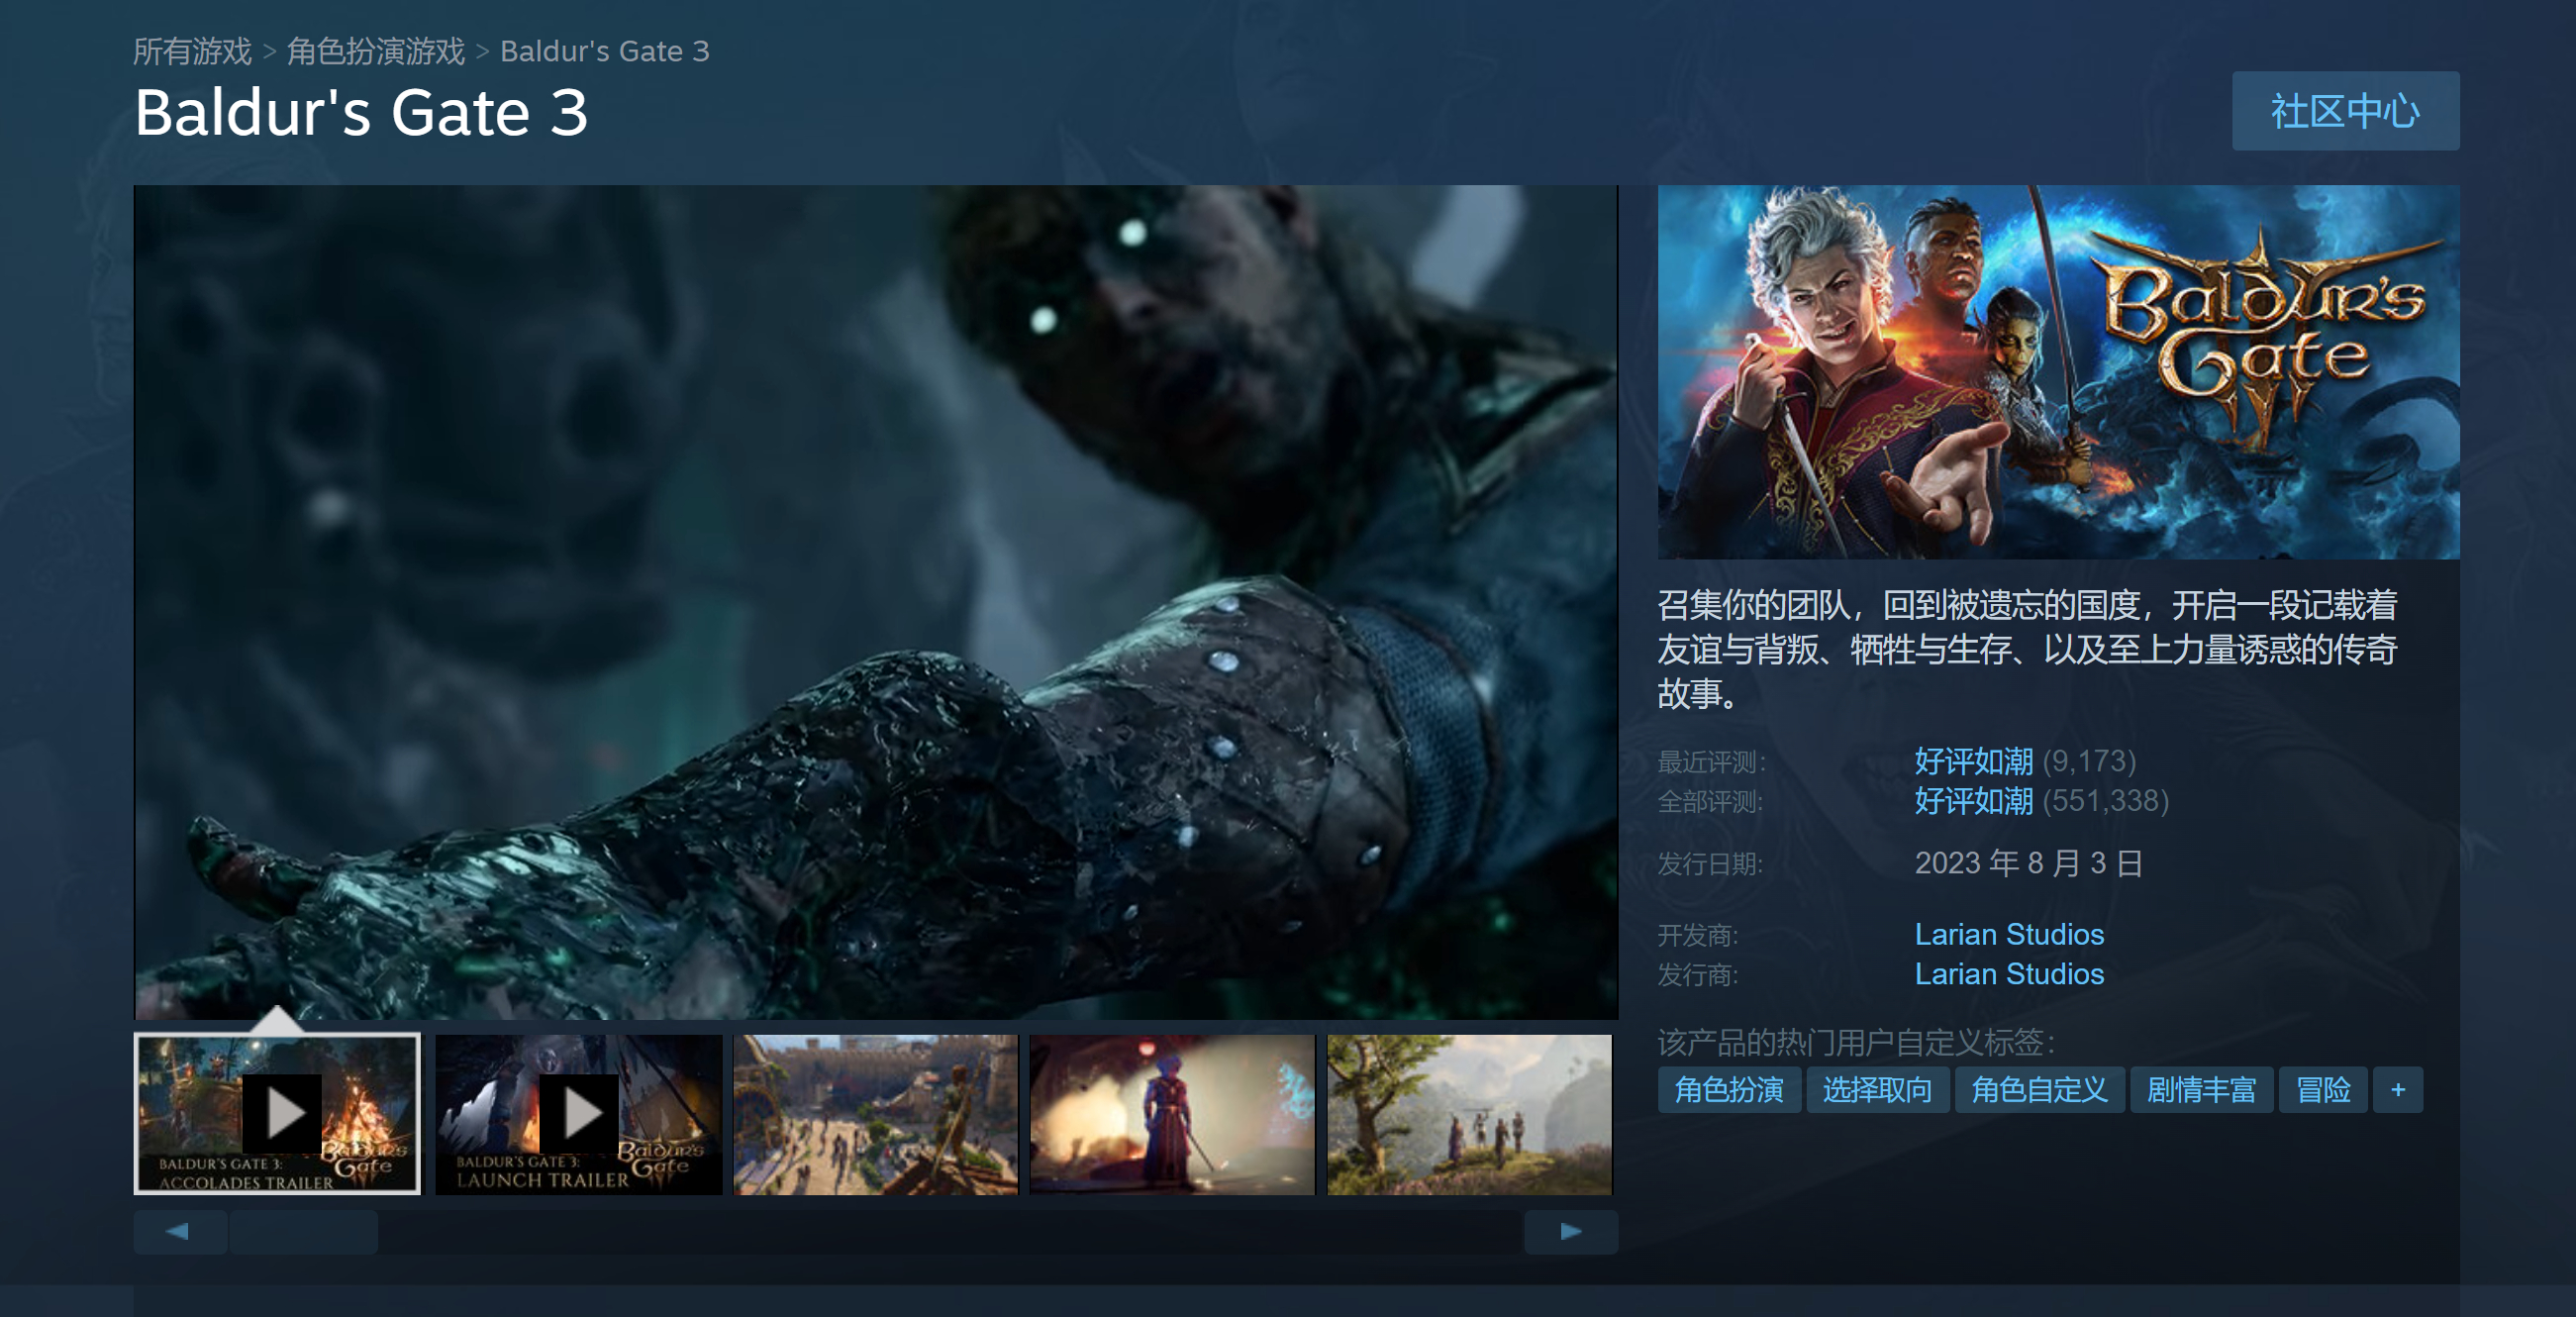The image size is (2576, 1317).
Task: Click the Baldur's Gate 3 breadcrumb link
Action: 604,51
